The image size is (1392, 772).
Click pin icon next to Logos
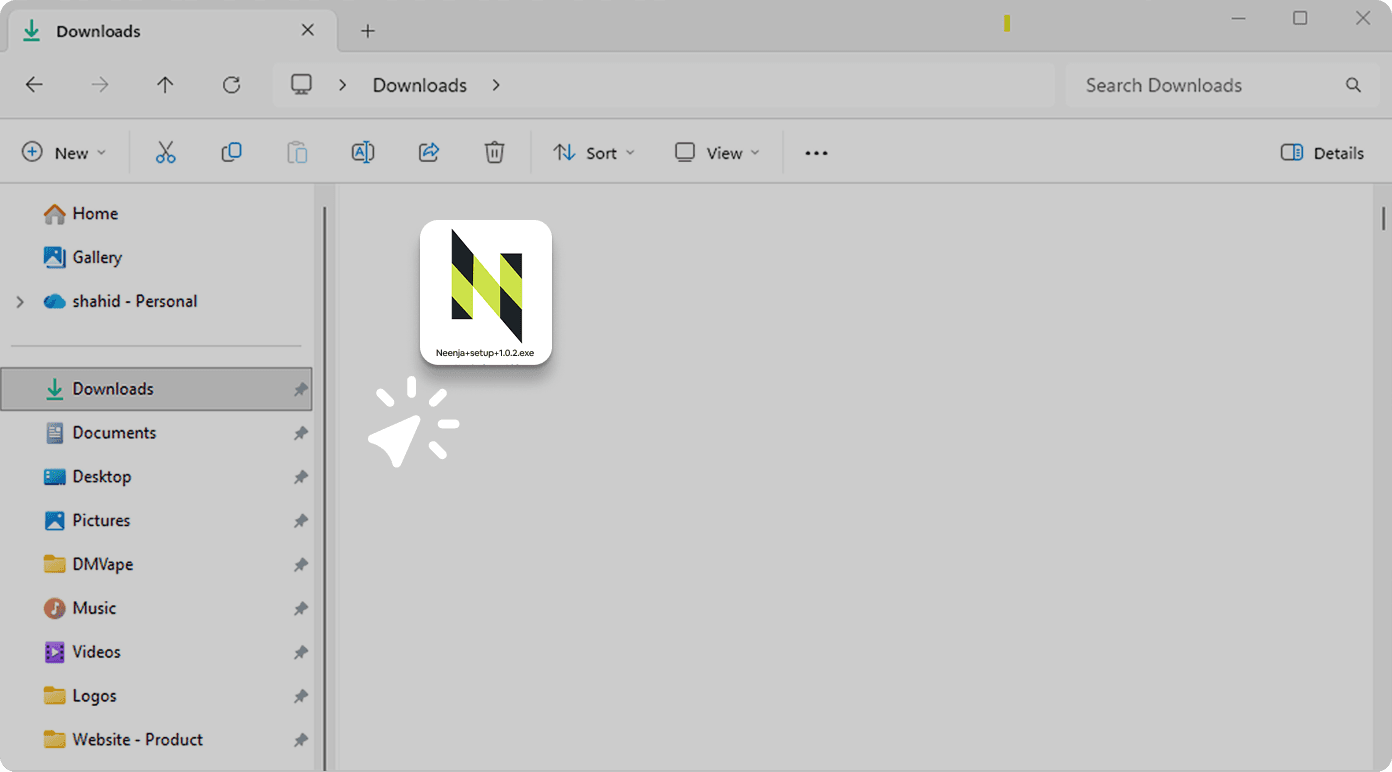(x=300, y=696)
